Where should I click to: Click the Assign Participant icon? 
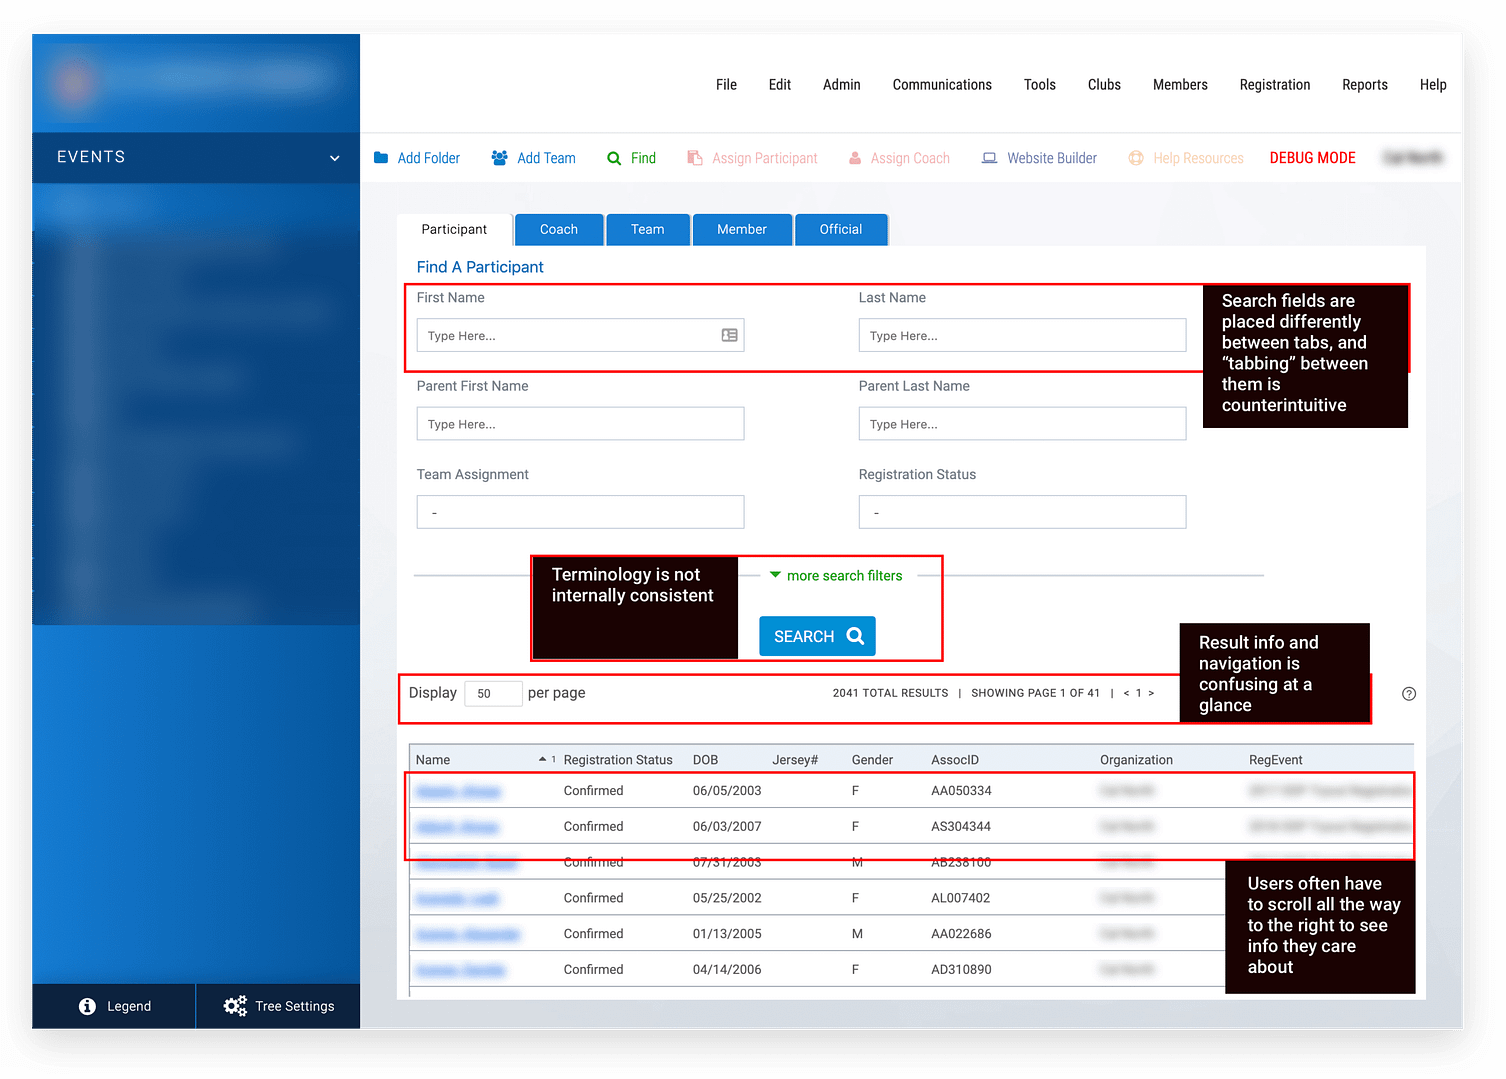[695, 158]
